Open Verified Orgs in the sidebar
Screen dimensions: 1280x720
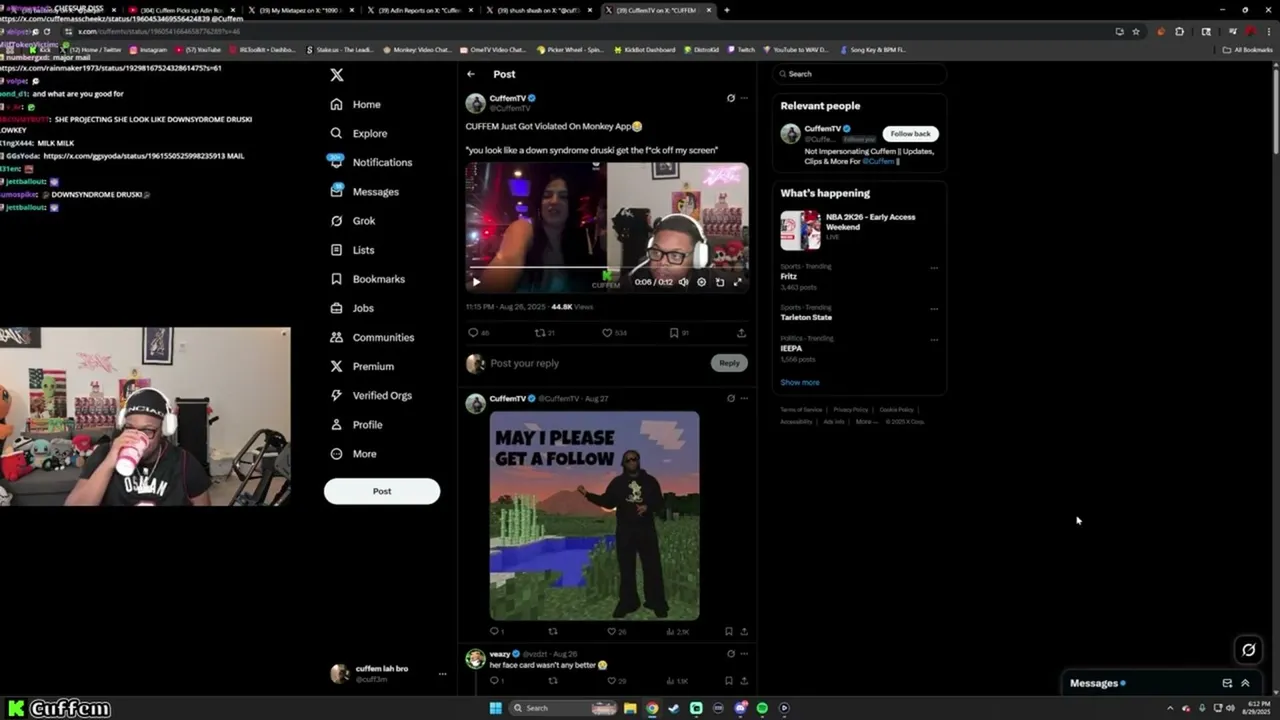[x=371, y=395]
